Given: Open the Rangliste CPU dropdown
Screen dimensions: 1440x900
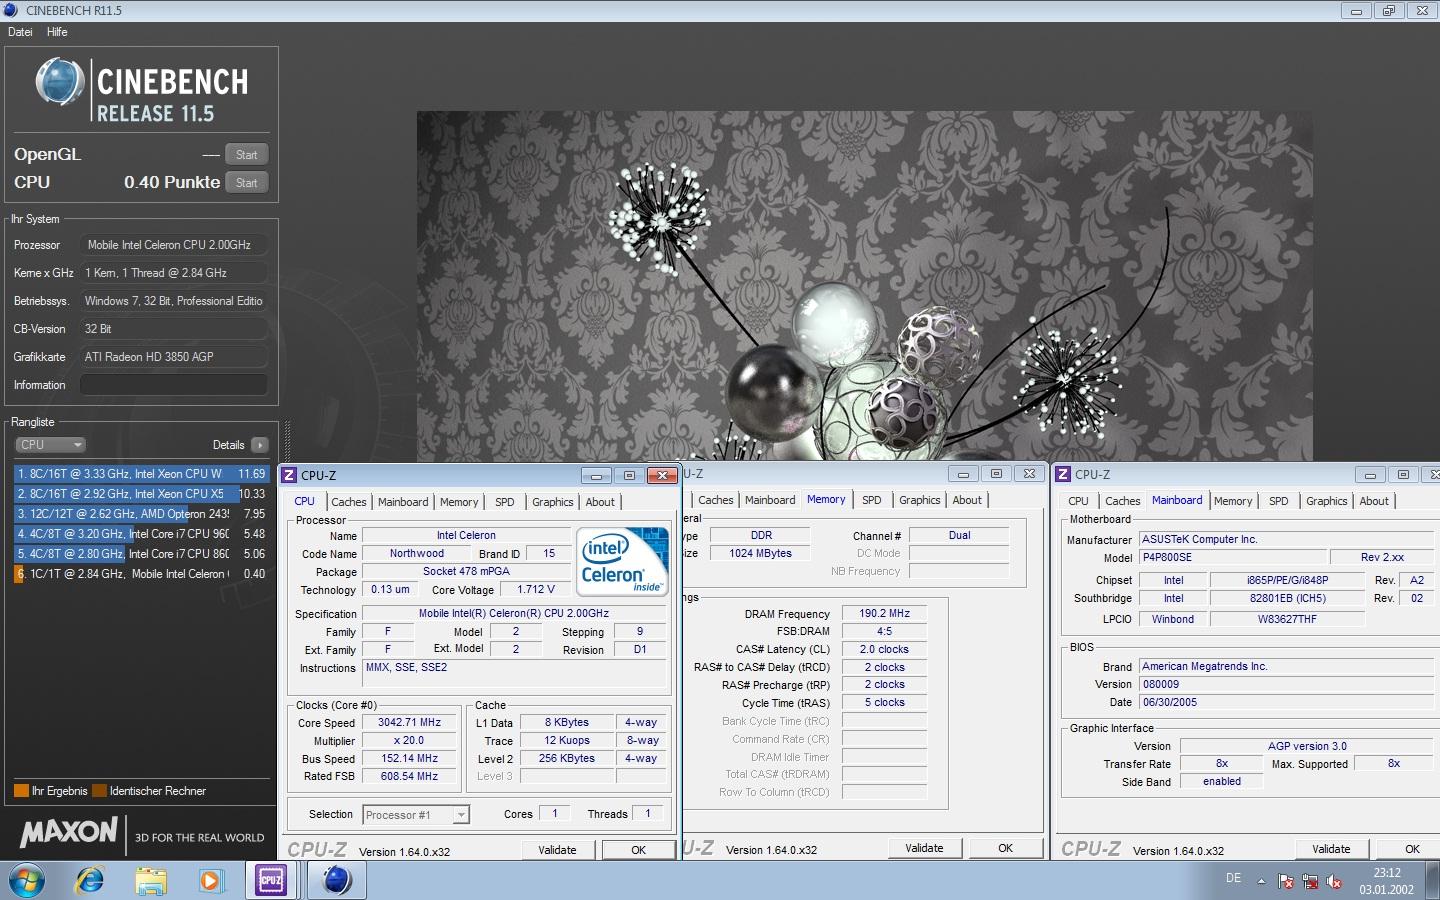Looking at the screenshot, I should pyautogui.click(x=50, y=445).
